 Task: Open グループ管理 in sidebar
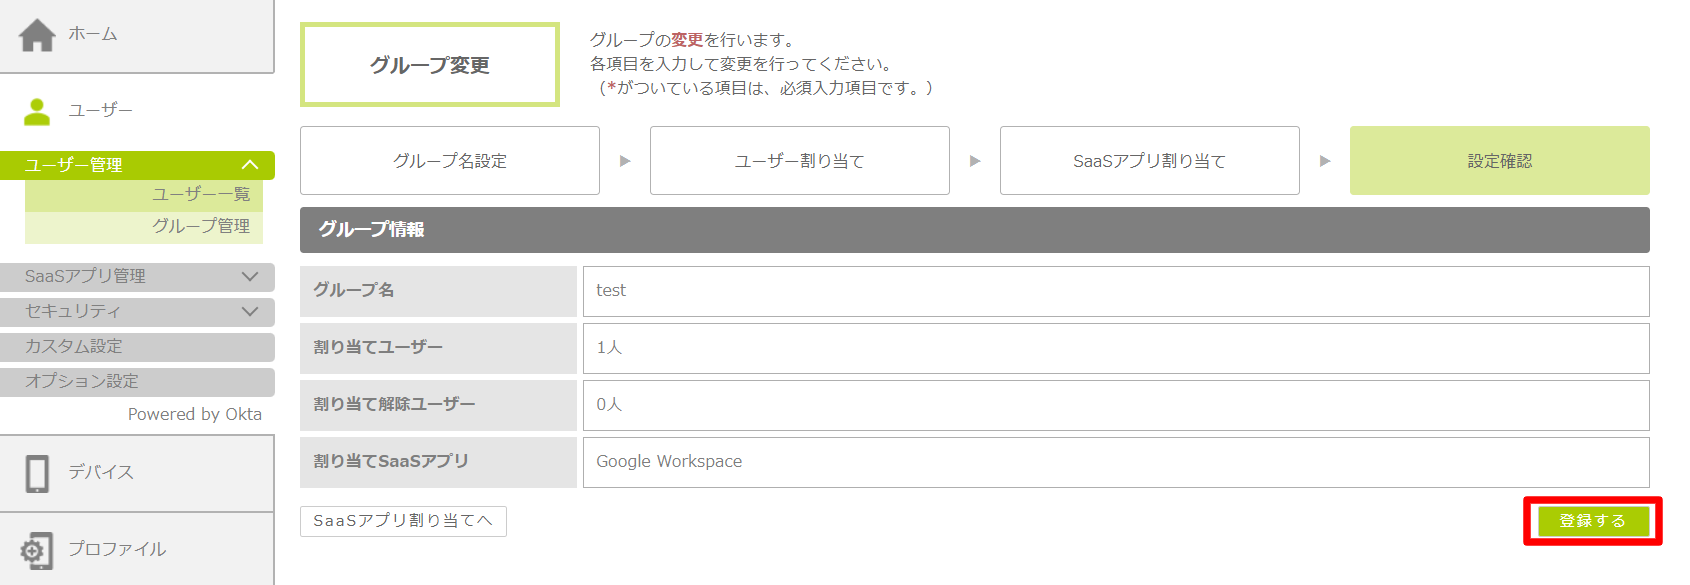(200, 226)
